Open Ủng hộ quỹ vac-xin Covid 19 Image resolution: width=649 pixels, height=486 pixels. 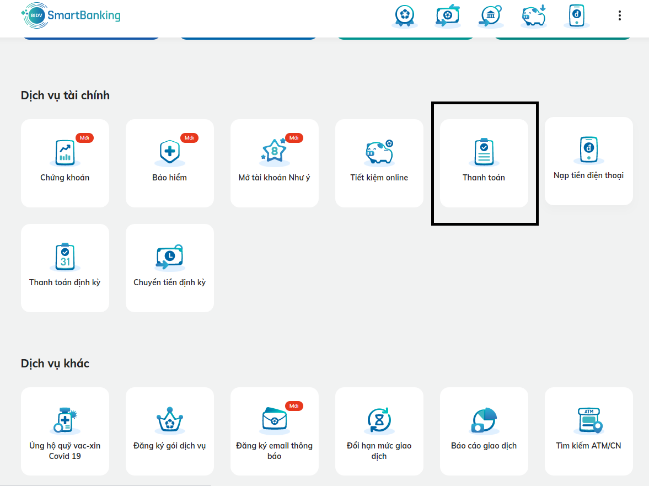[65, 431]
